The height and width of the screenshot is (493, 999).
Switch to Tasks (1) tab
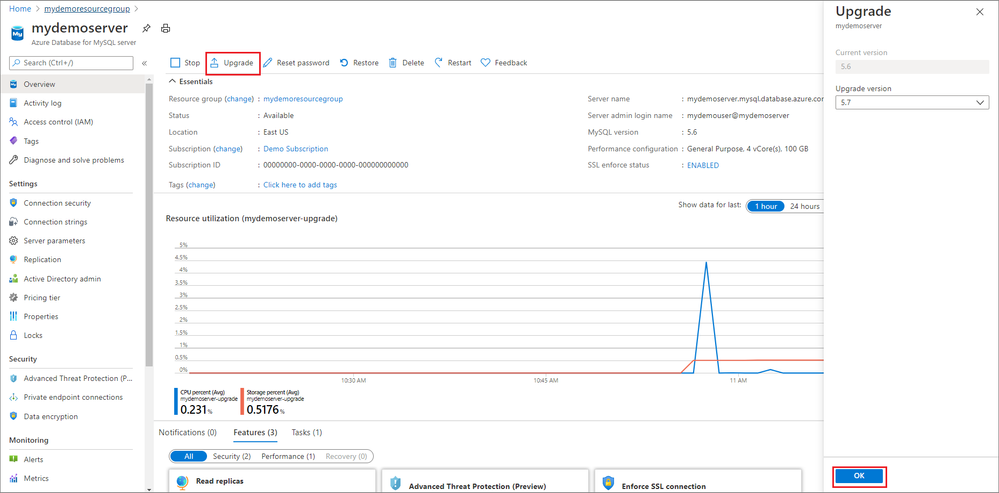306,432
